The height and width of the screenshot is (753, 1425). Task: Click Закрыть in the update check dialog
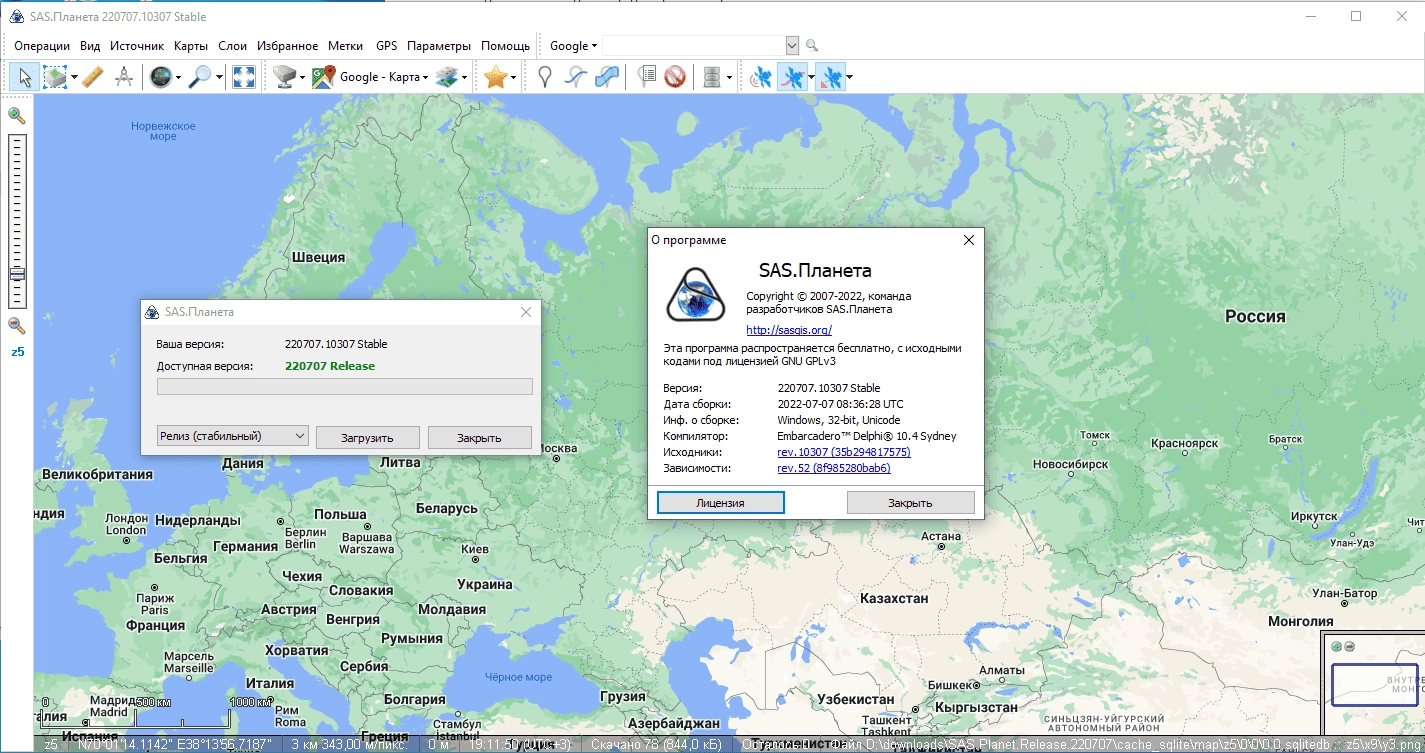pos(480,437)
